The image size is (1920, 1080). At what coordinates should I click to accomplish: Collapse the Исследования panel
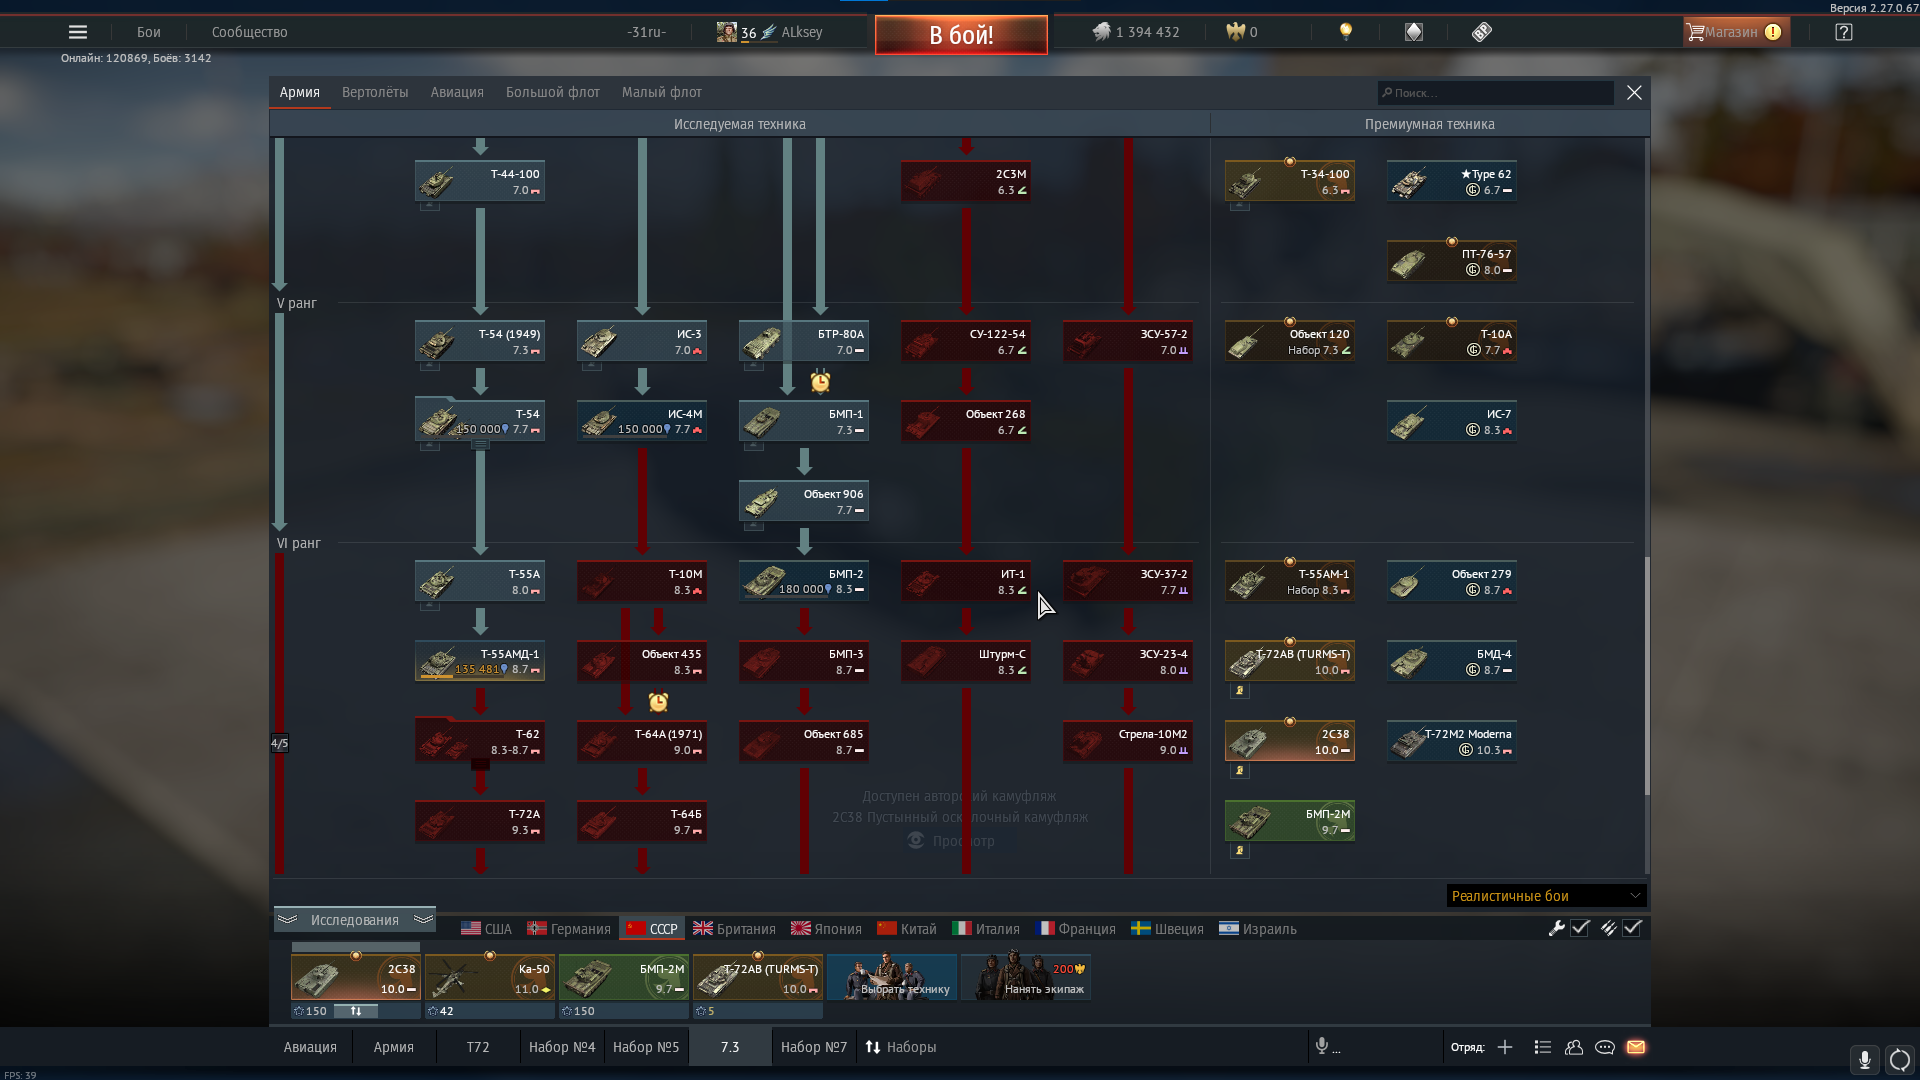pos(355,919)
